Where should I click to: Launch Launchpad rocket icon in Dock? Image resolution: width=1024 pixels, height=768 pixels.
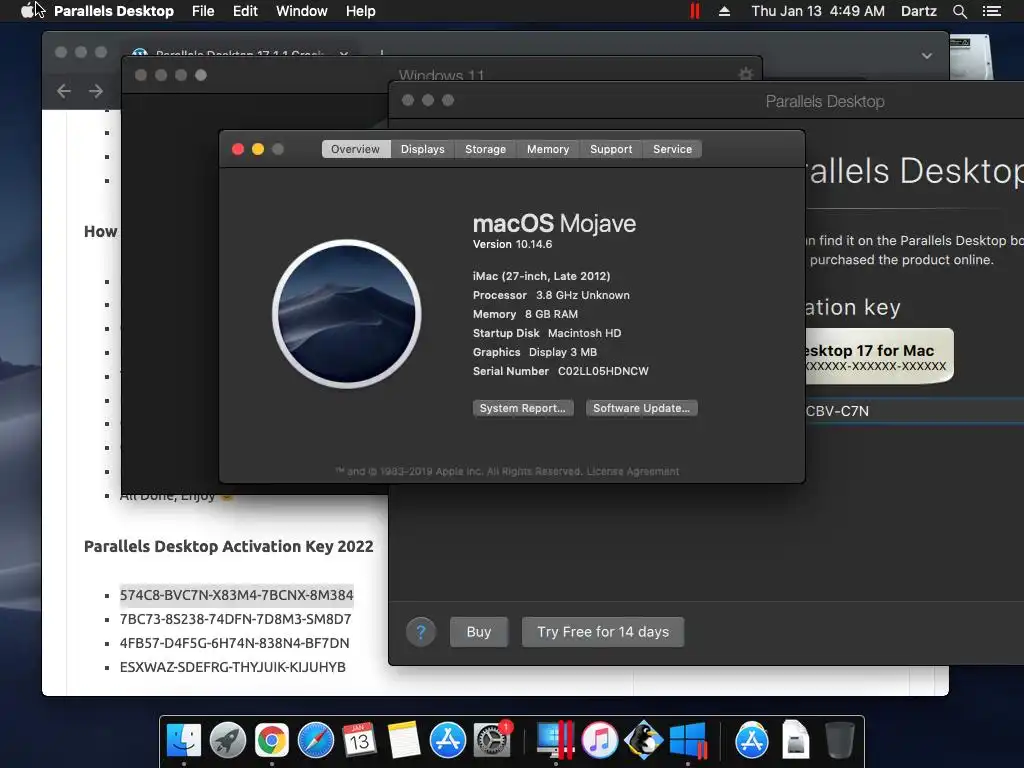click(227, 740)
